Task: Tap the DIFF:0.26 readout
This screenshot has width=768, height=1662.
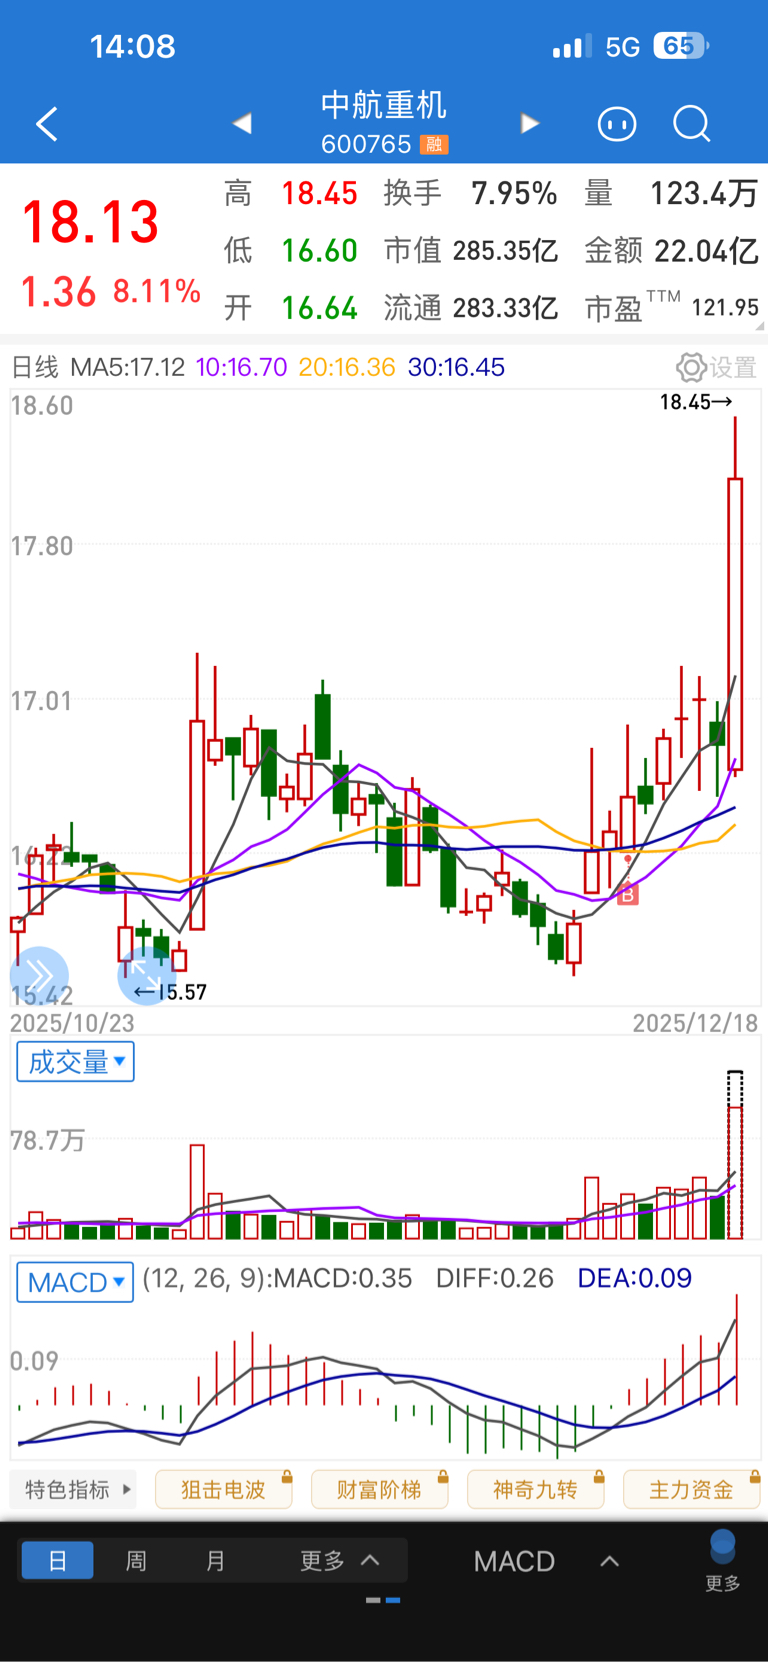Action: 494,1278
